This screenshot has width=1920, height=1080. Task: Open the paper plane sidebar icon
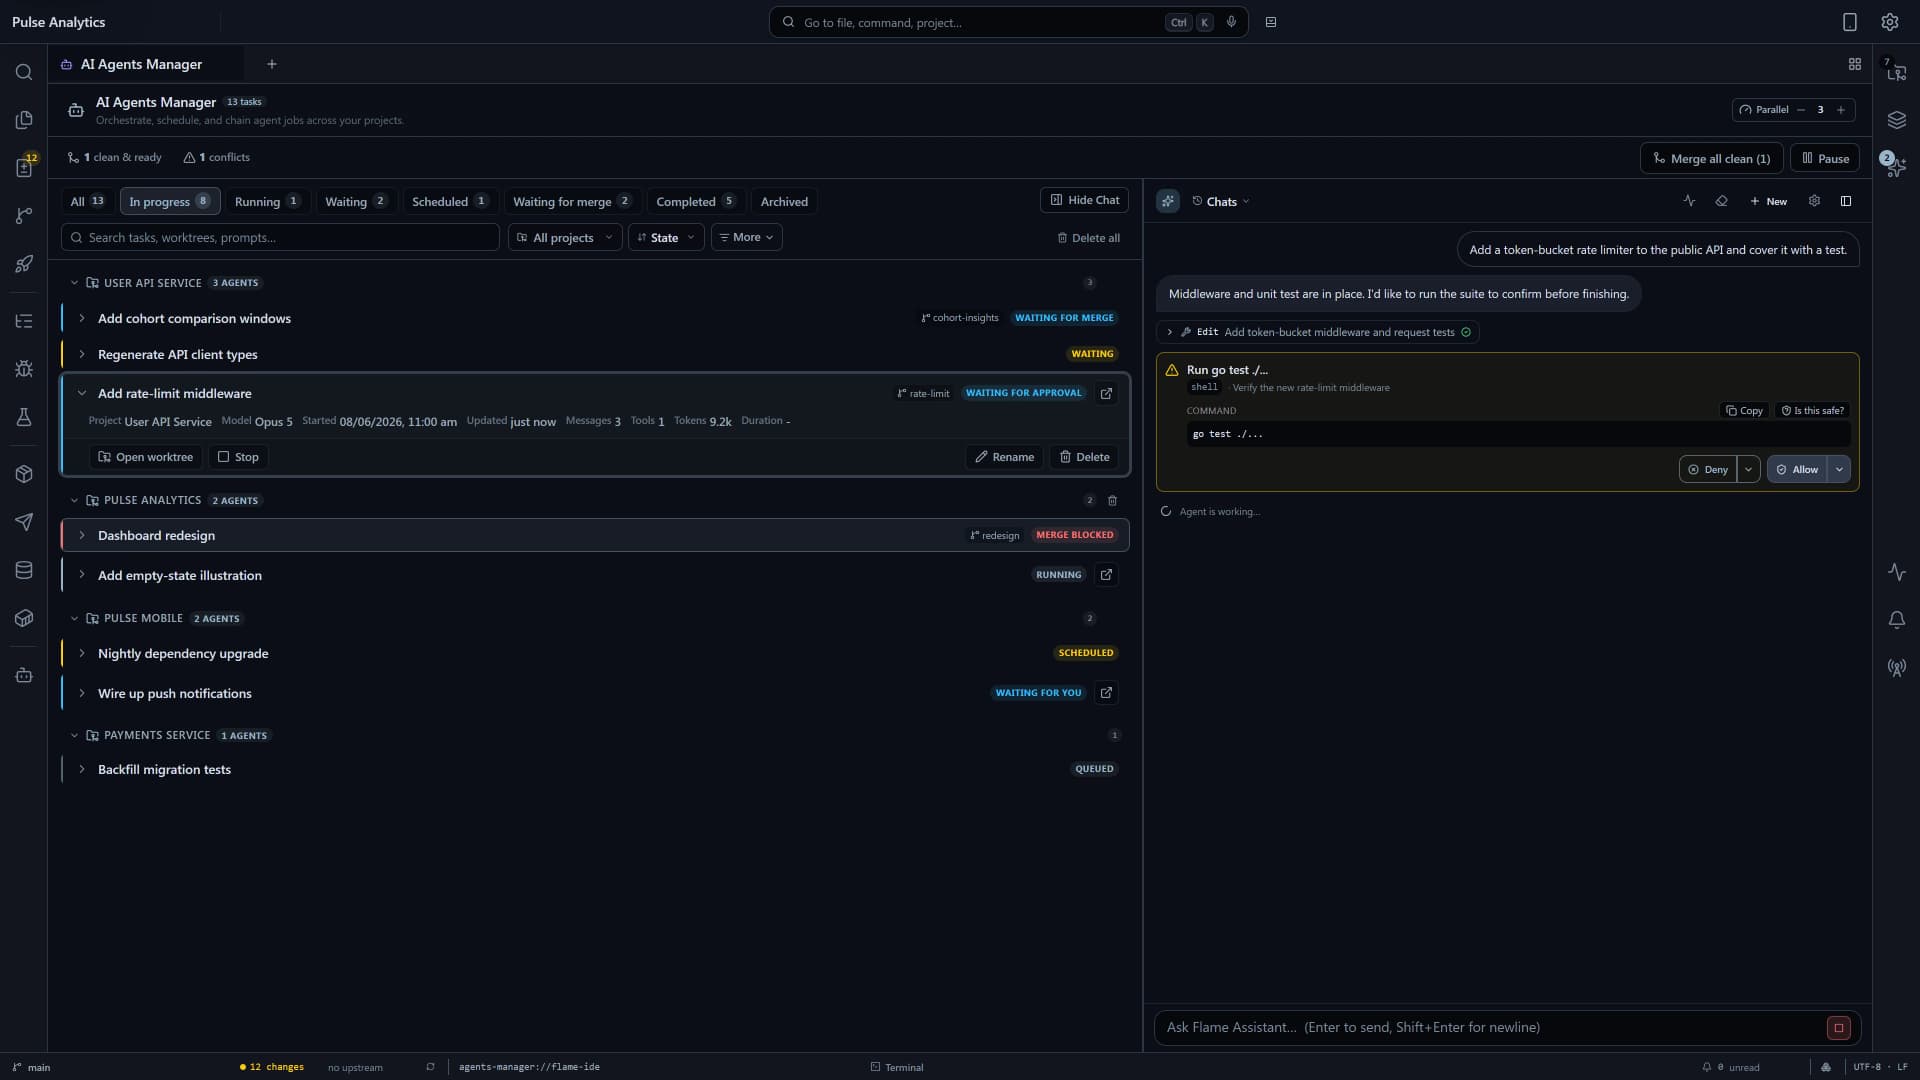[24, 522]
